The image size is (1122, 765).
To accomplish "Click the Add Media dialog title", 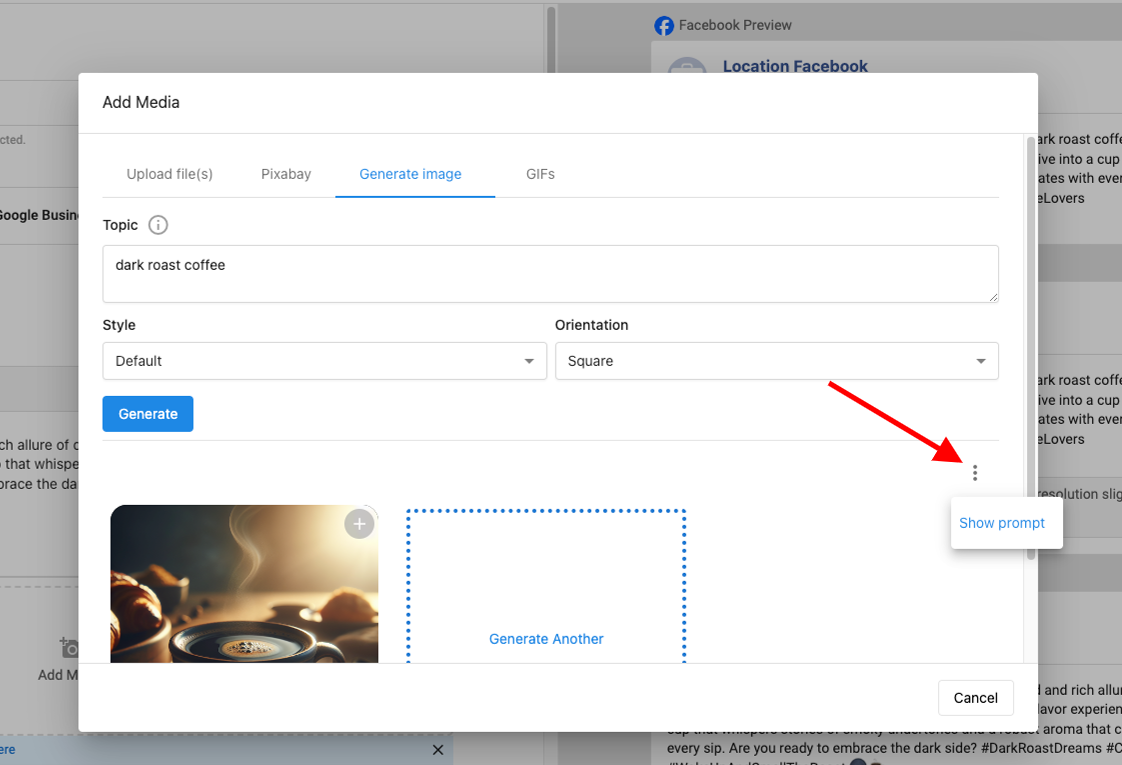I will pyautogui.click(x=141, y=102).
